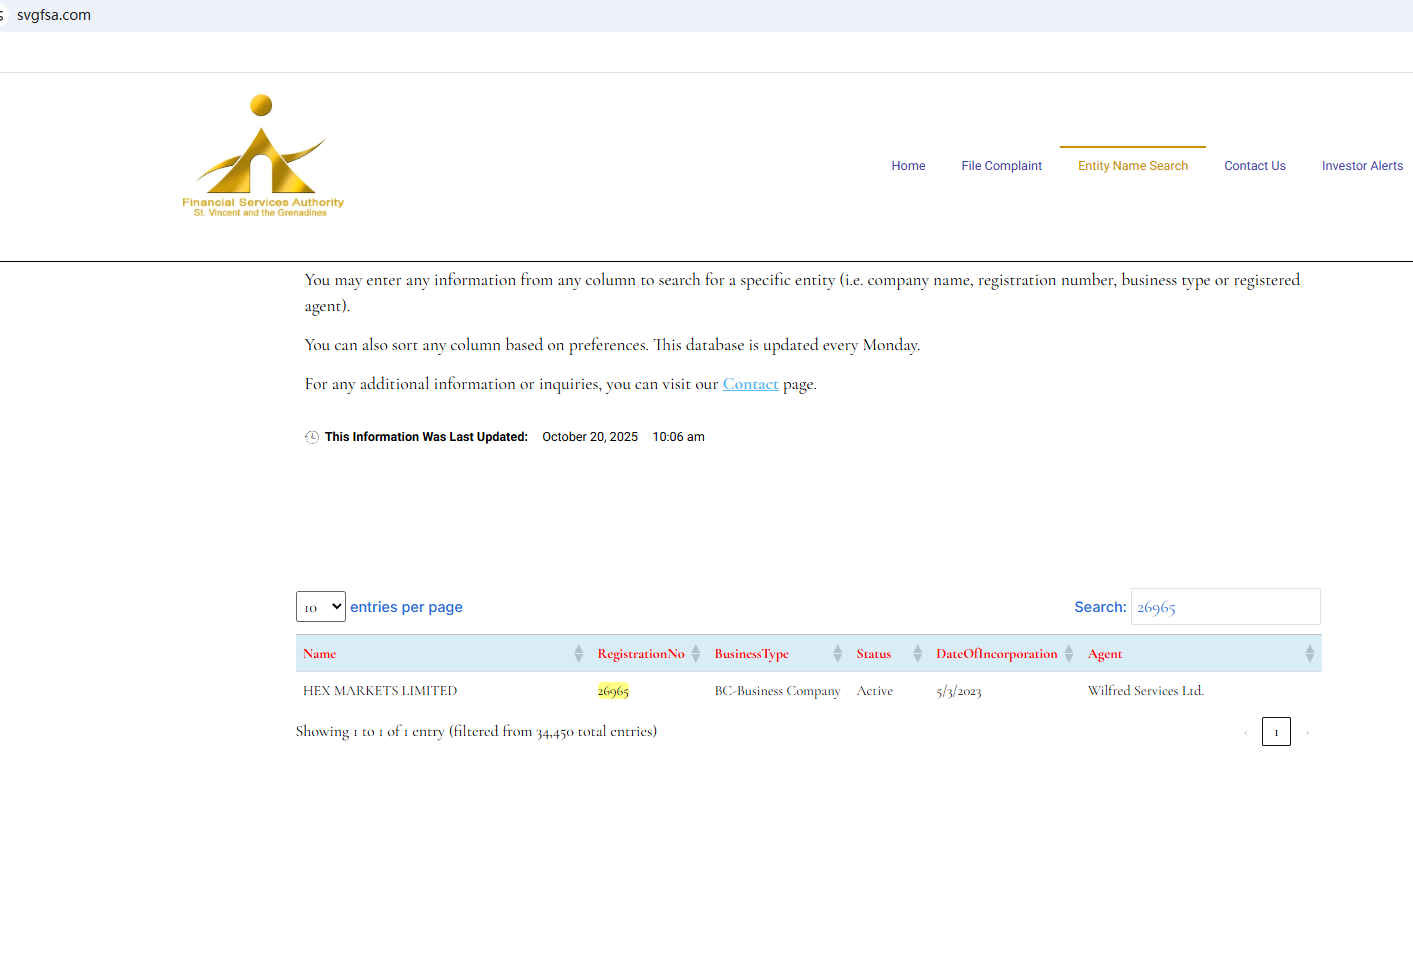Click the svgfsa.com address bar
The height and width of the screenshot is (971, 1413).
click(54, 15)
